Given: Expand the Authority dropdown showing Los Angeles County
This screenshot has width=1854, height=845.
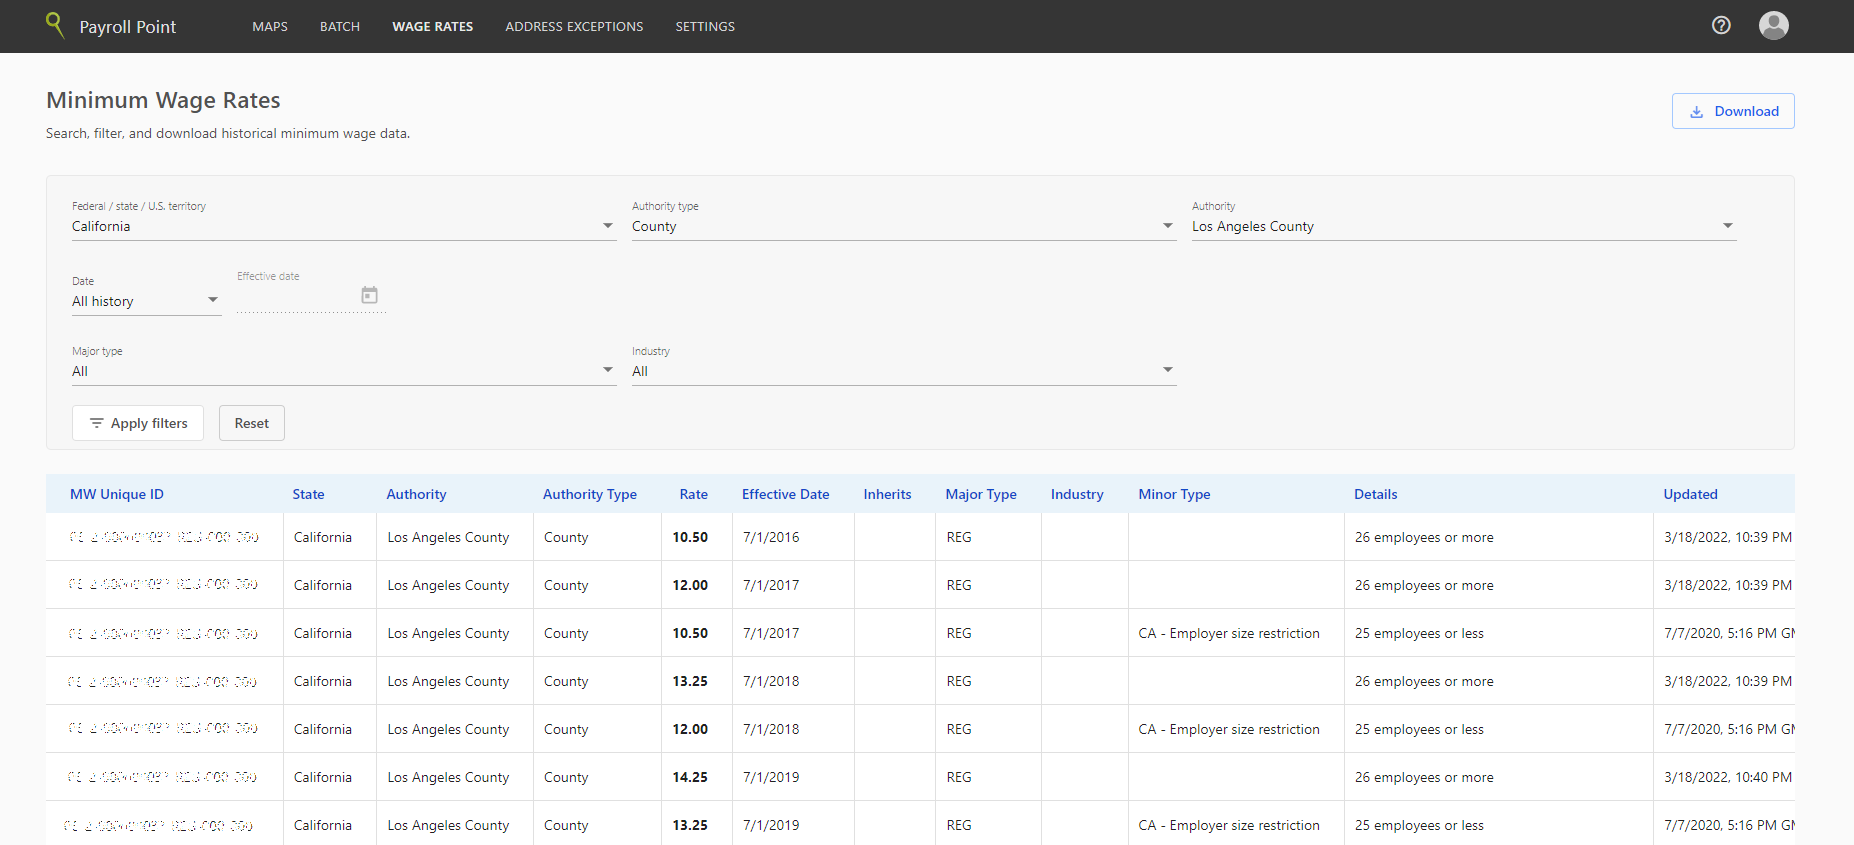Looking at the screenshot, I should click(x=1462, y=227).
